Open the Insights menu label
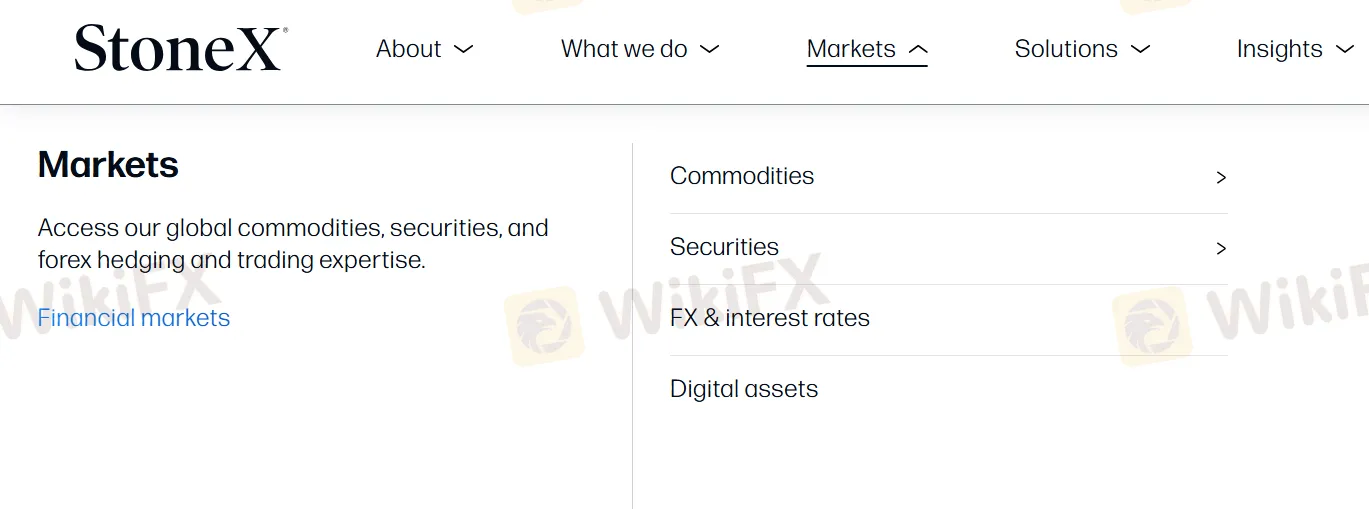This screenshot has width=1369, height=509. (1279, 49)
